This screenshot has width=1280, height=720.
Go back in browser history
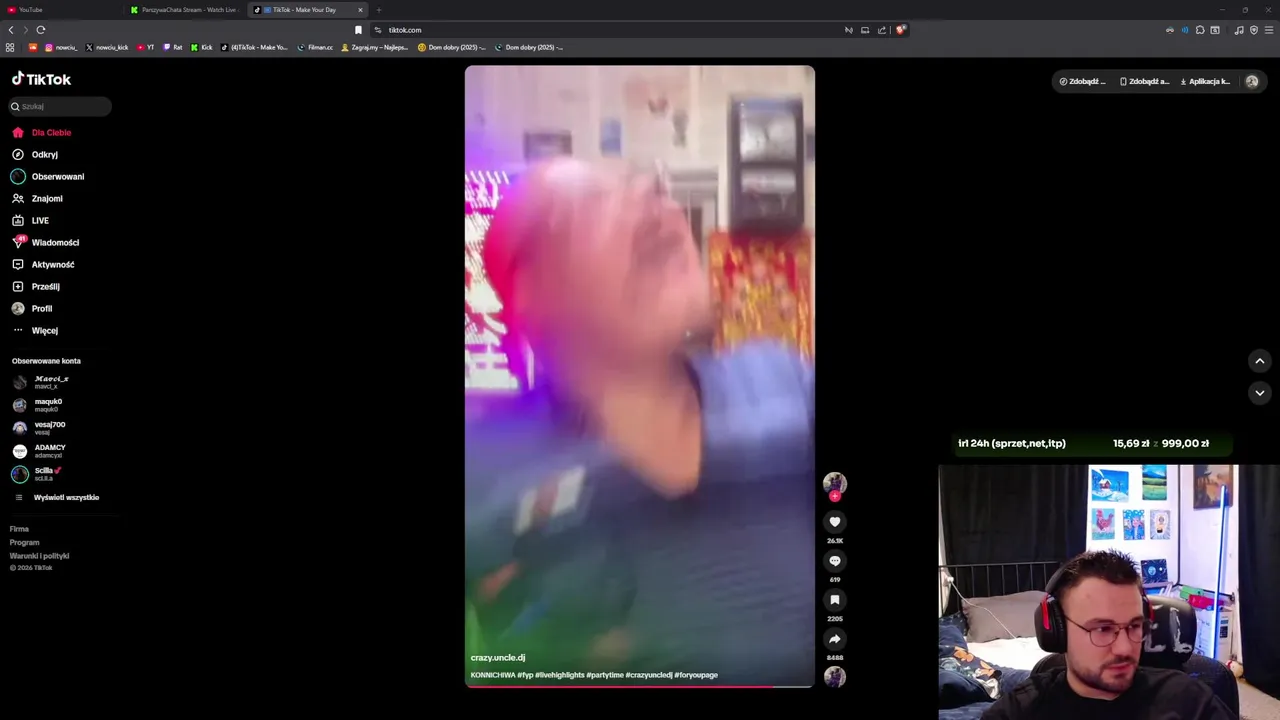(11, 30)
